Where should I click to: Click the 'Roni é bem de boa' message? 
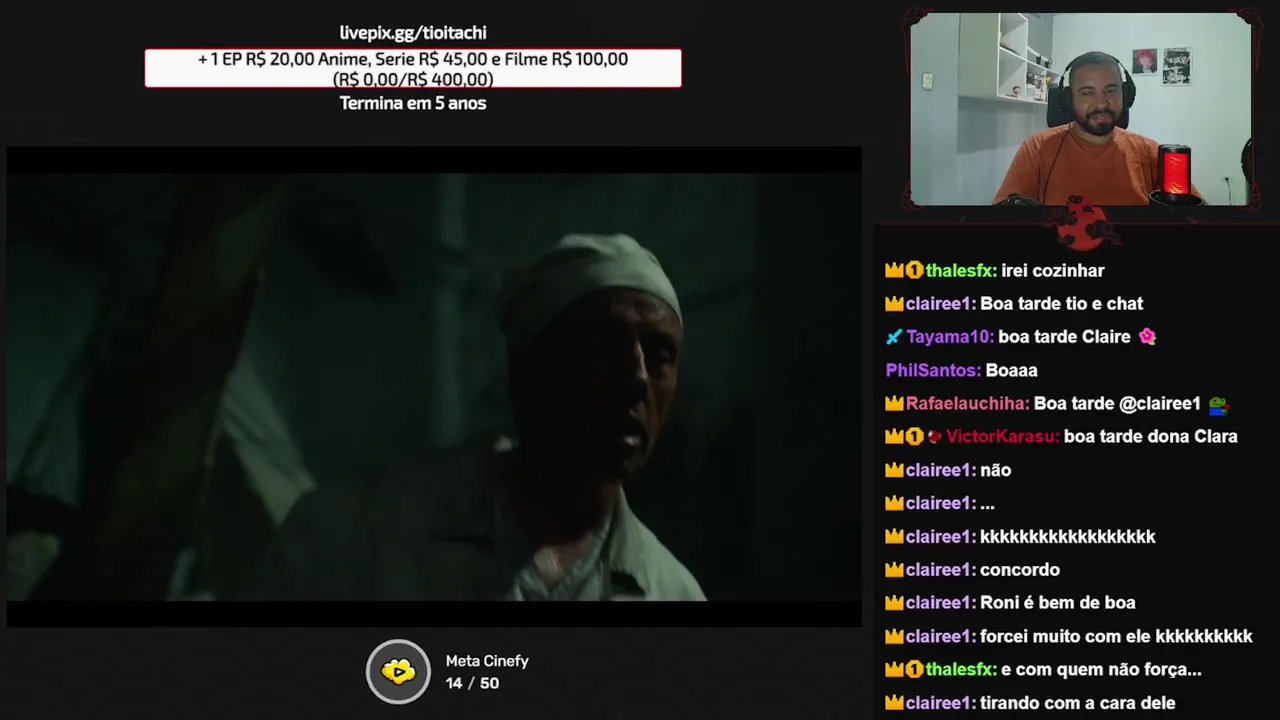click(1058, 603)
